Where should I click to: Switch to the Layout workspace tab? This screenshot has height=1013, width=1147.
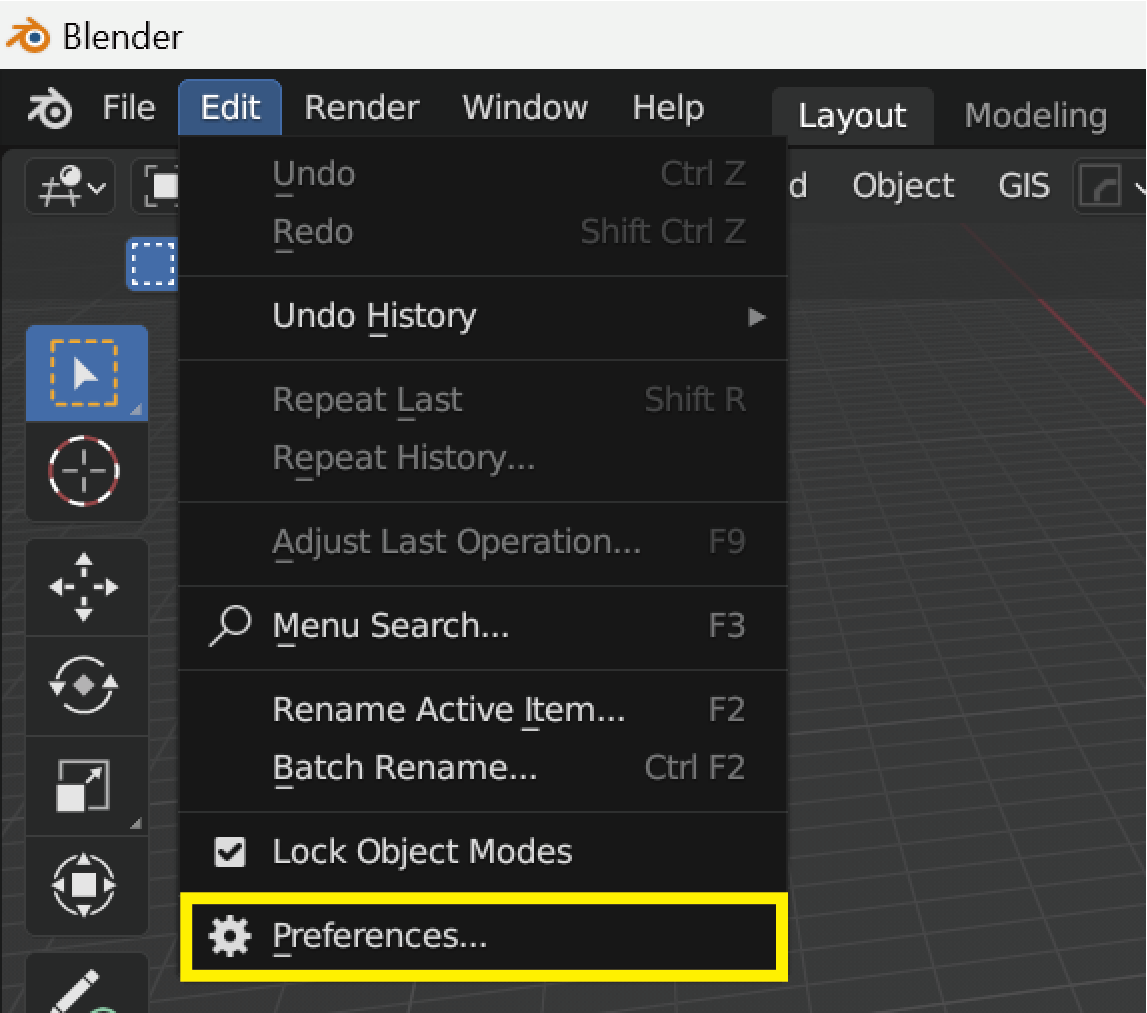point(852,116)
